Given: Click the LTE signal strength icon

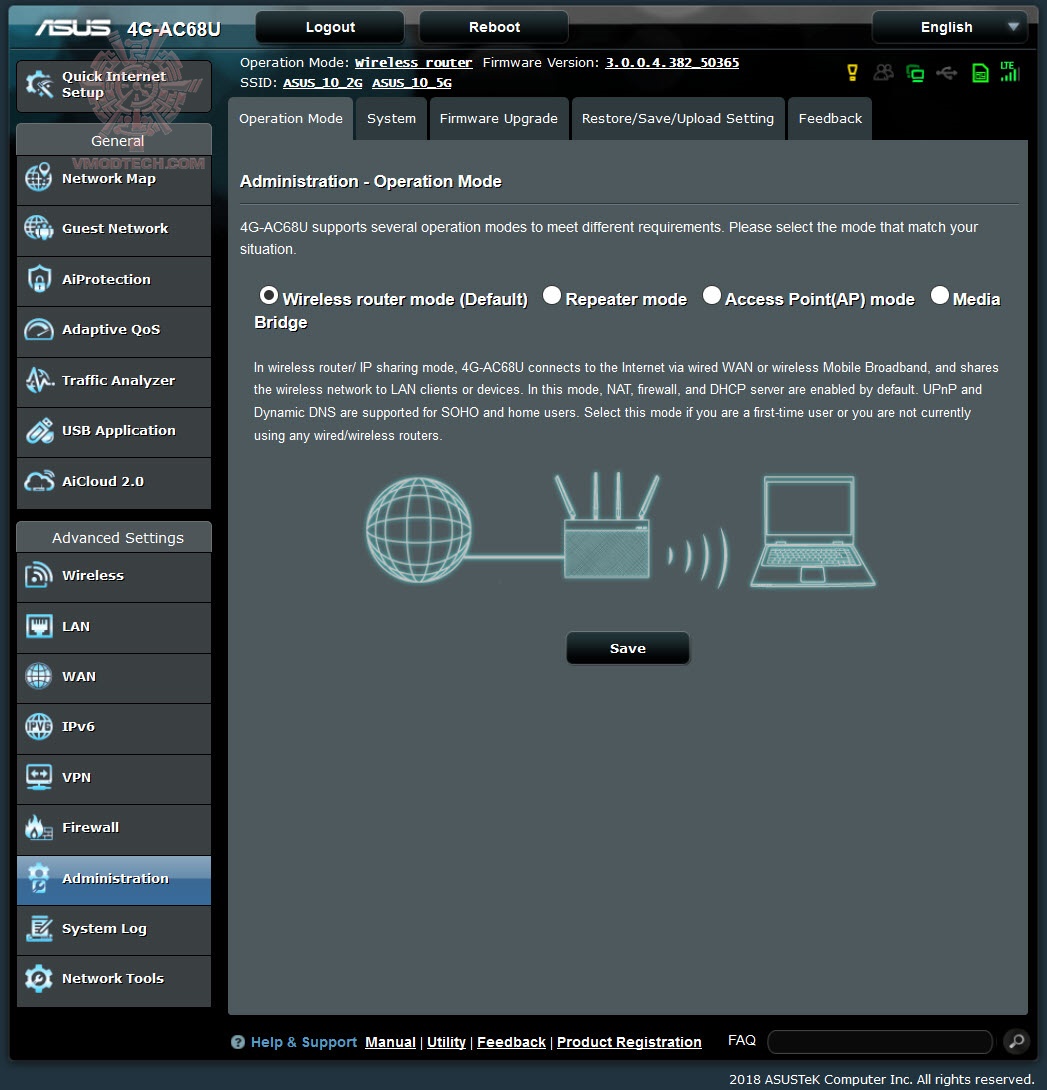Looking at the screenshot, I should pos(1009,71).
